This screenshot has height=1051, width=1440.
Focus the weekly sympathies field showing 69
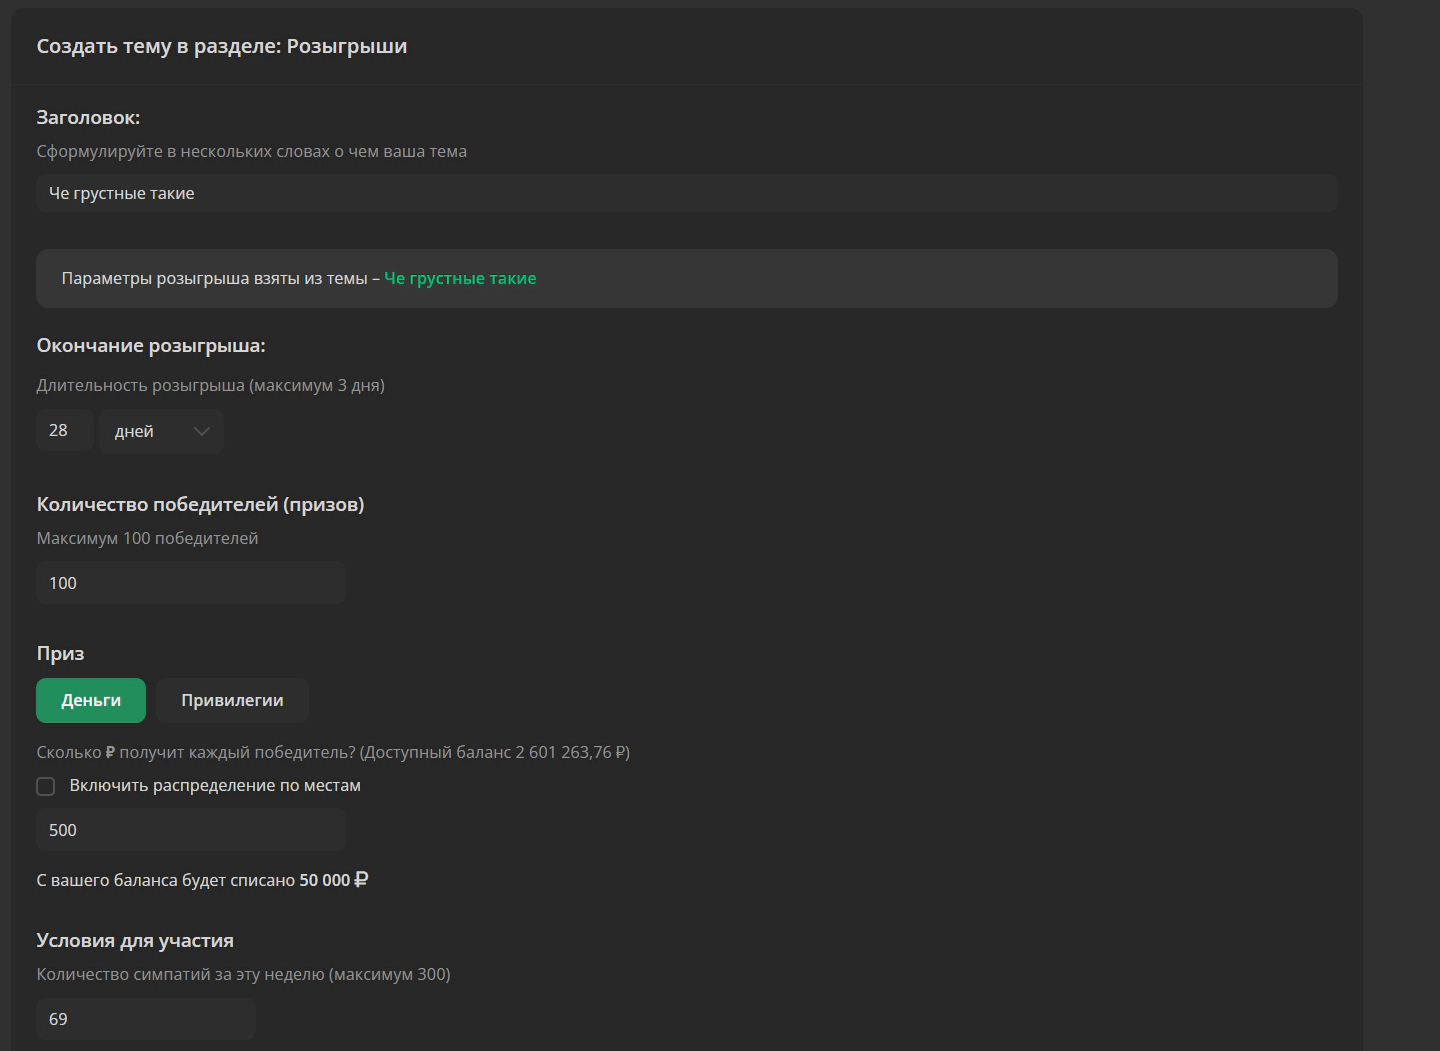(x=145, y=1019)
